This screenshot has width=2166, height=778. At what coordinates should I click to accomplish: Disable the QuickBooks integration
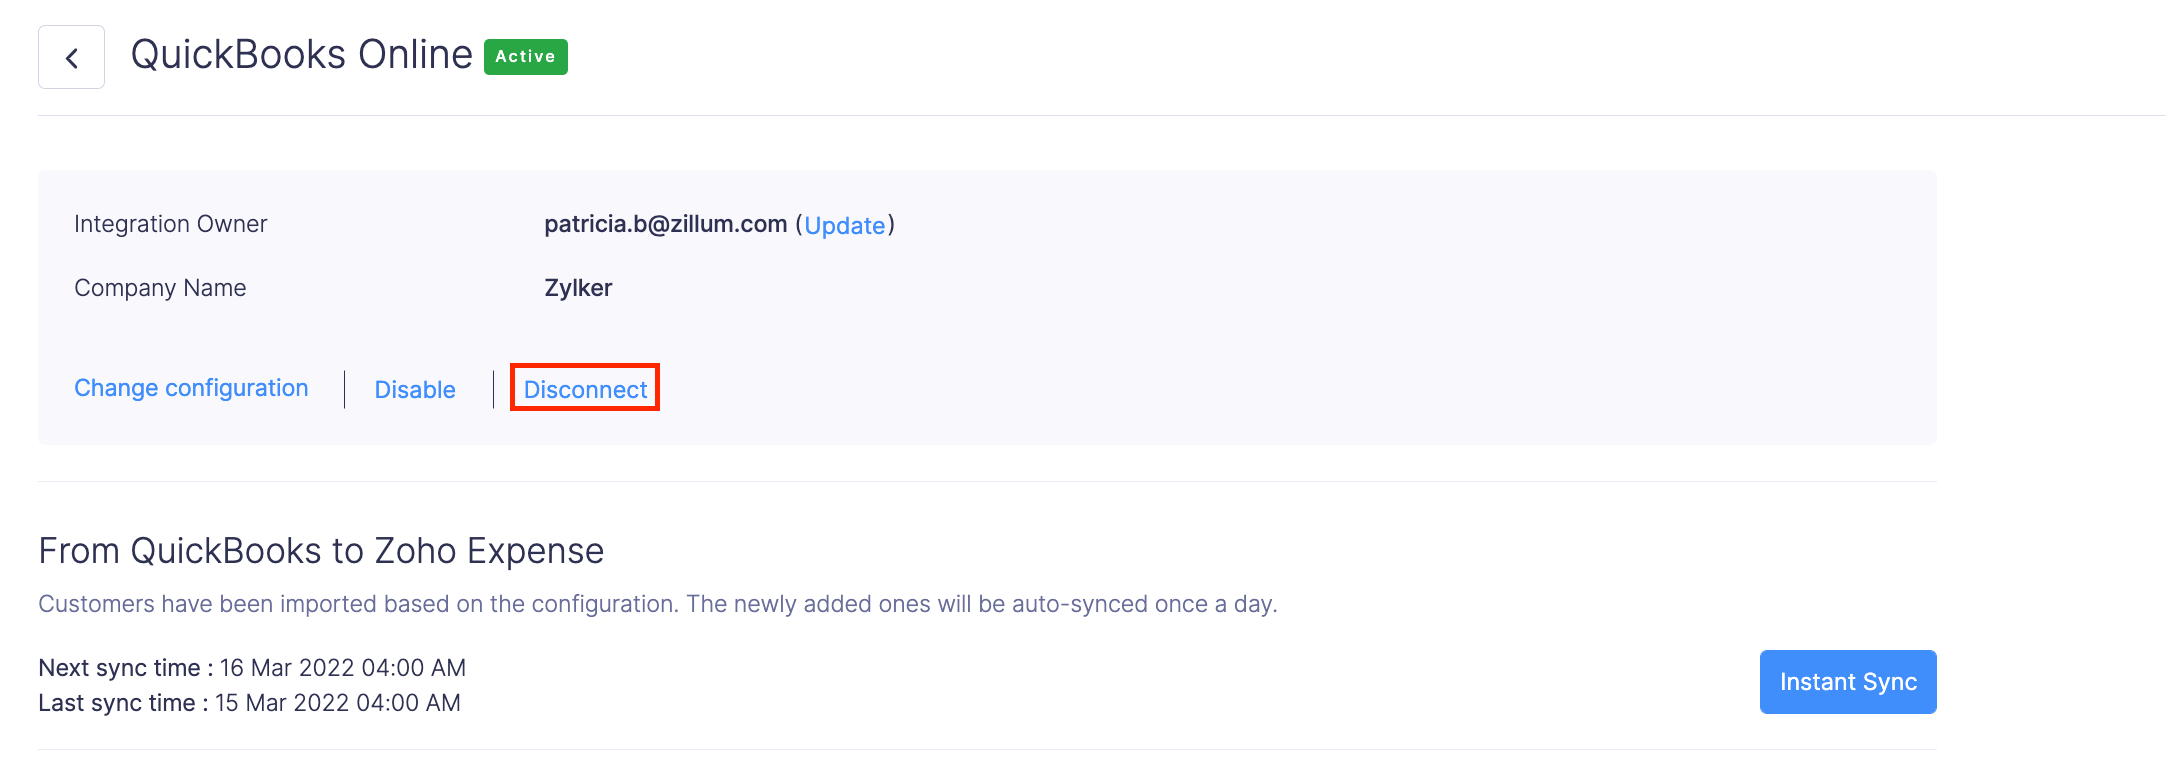click(x=415, y=390)
